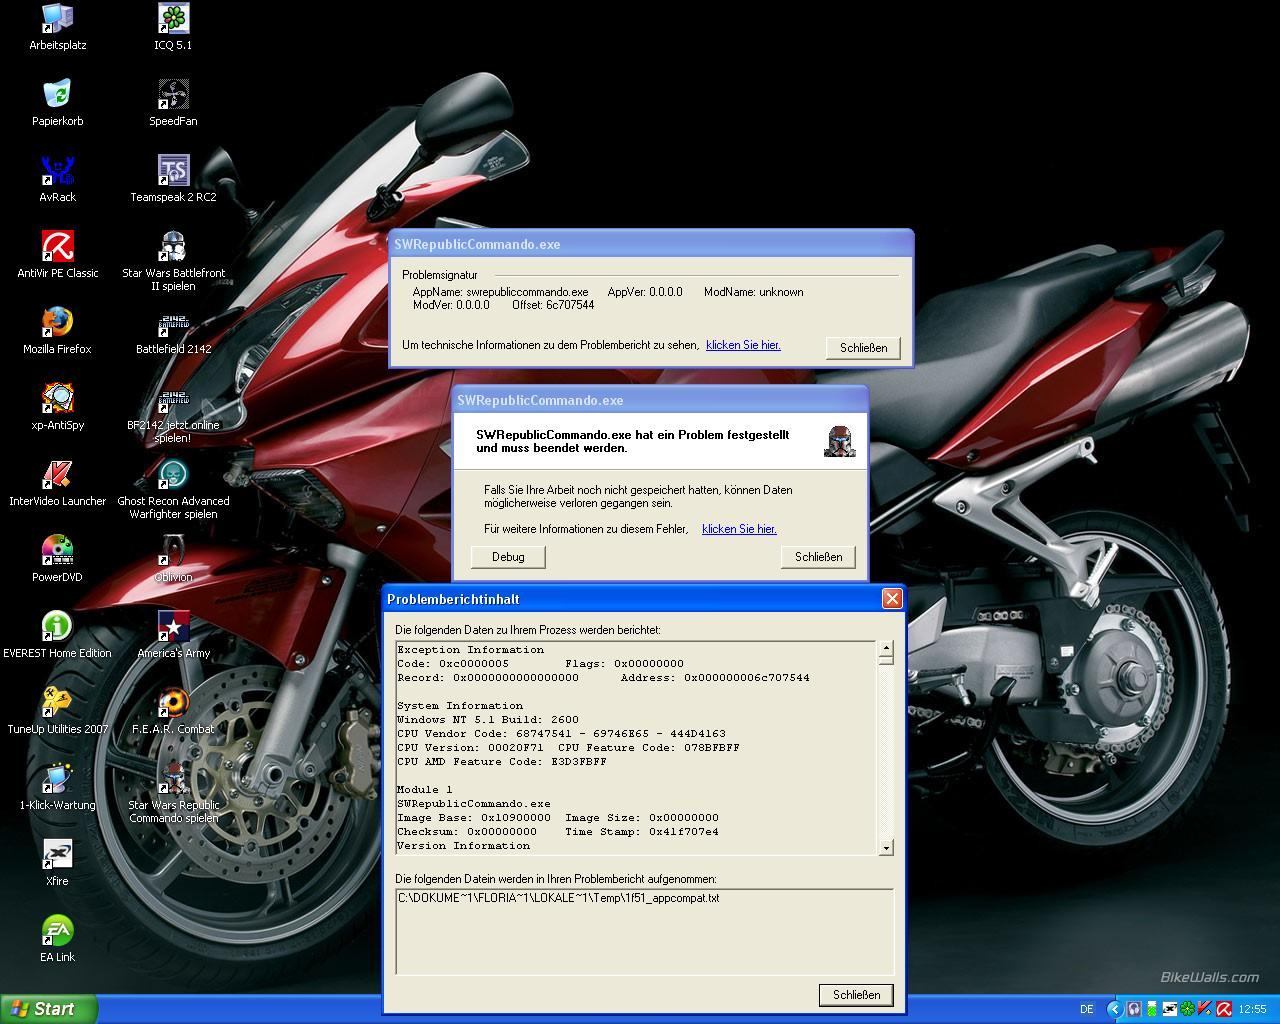Select the Oblivion desktop shortcut
1280x1024 pixels.
click(174, 558)
